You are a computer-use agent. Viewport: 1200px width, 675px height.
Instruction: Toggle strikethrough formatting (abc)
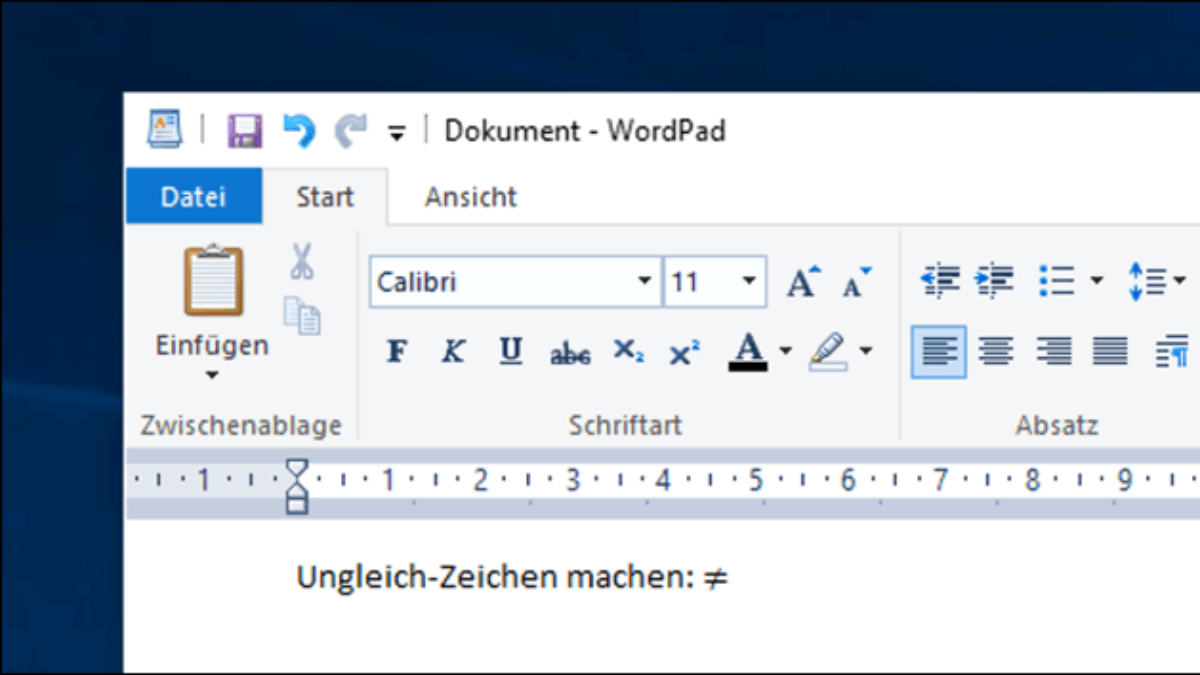pos(570,352)
